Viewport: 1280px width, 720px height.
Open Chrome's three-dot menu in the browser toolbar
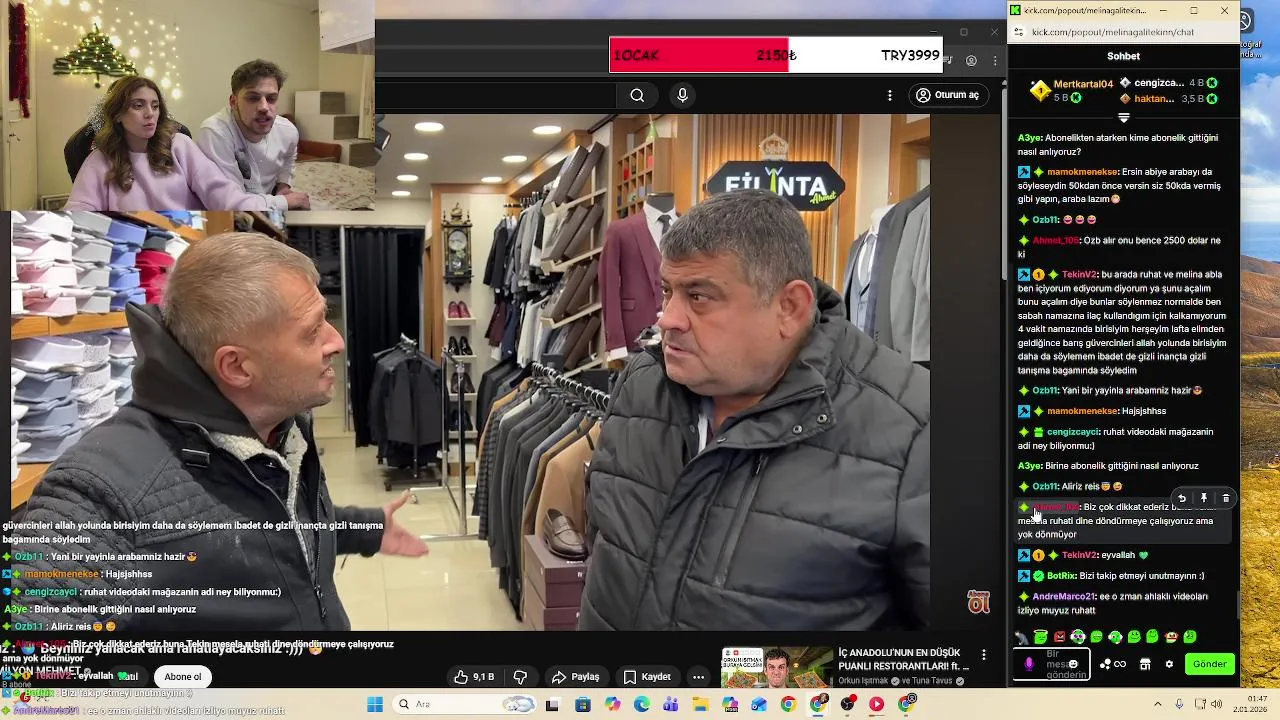(x=994, y=61)
